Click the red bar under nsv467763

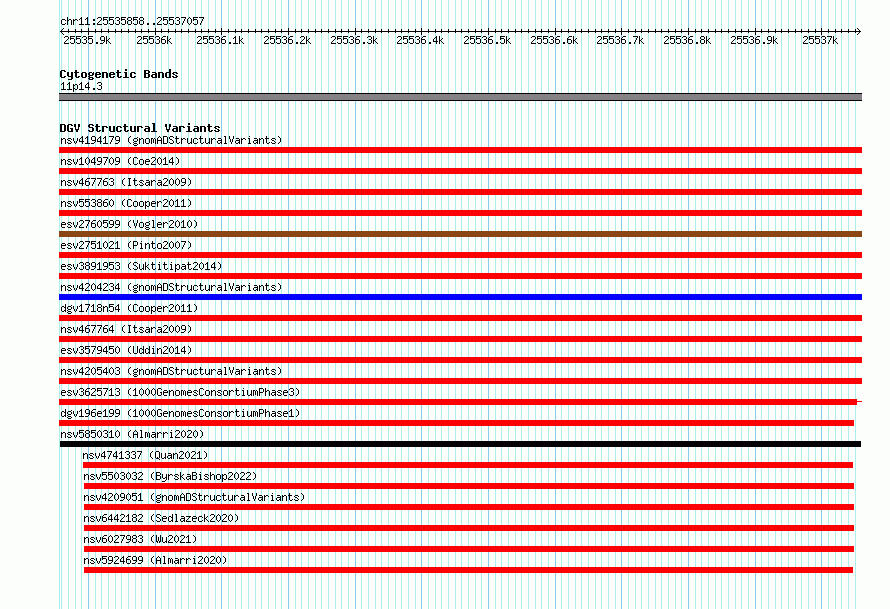(460, 192)
